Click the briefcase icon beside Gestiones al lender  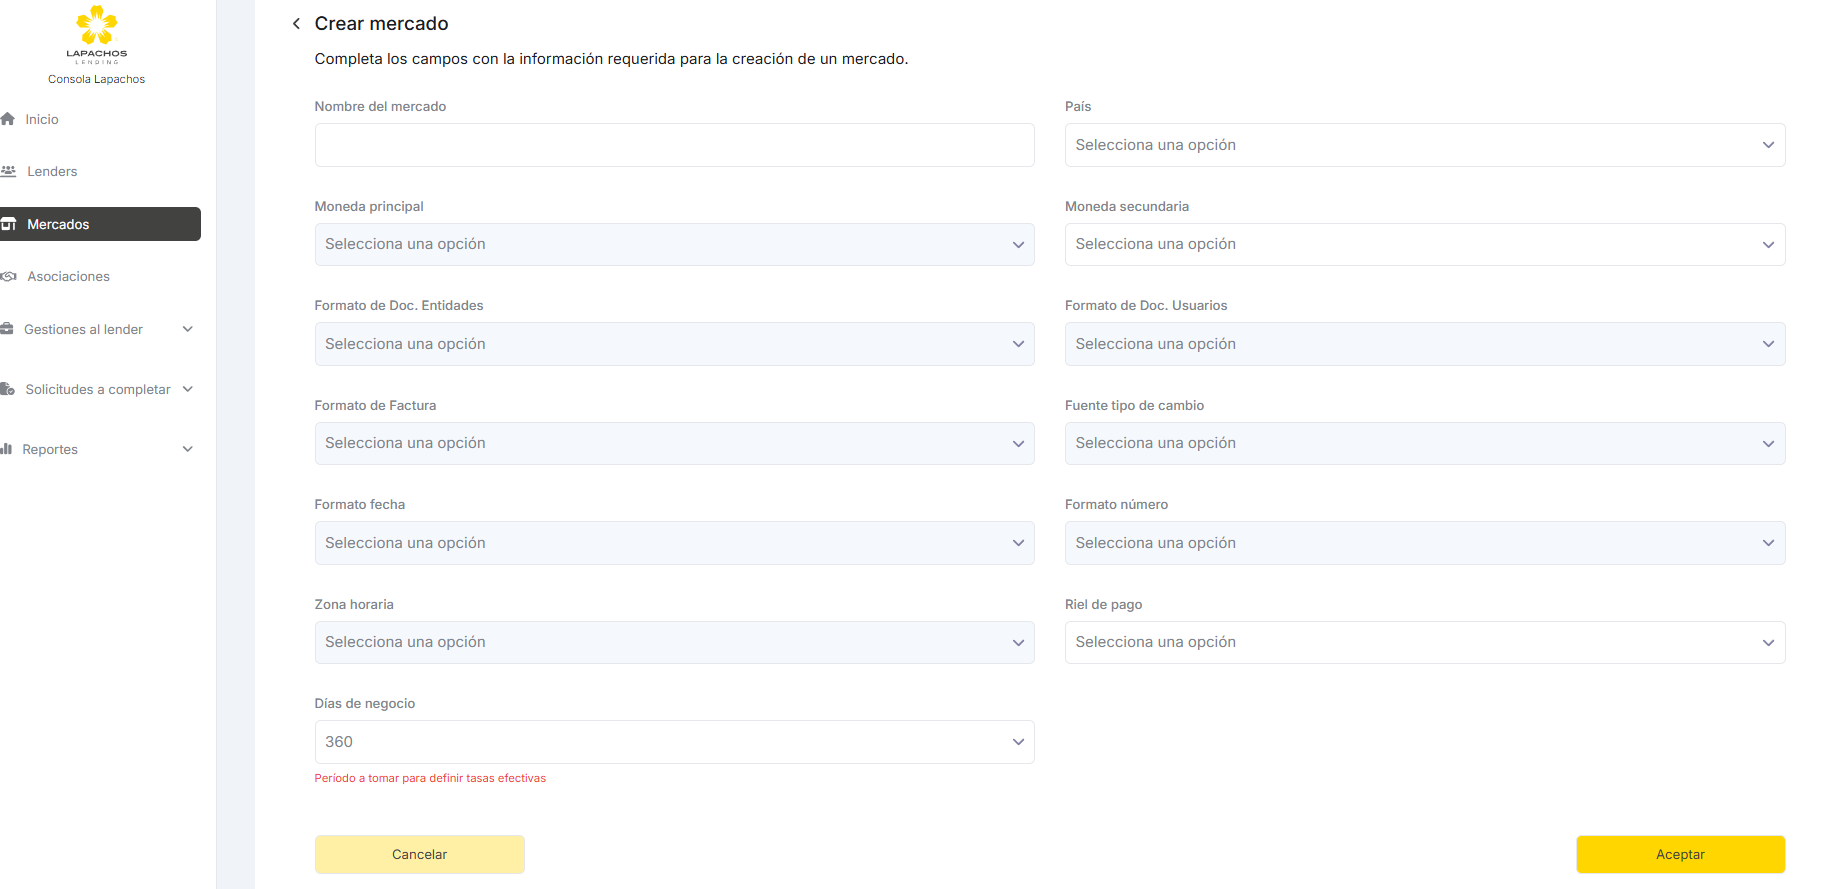tap(7, 329)
